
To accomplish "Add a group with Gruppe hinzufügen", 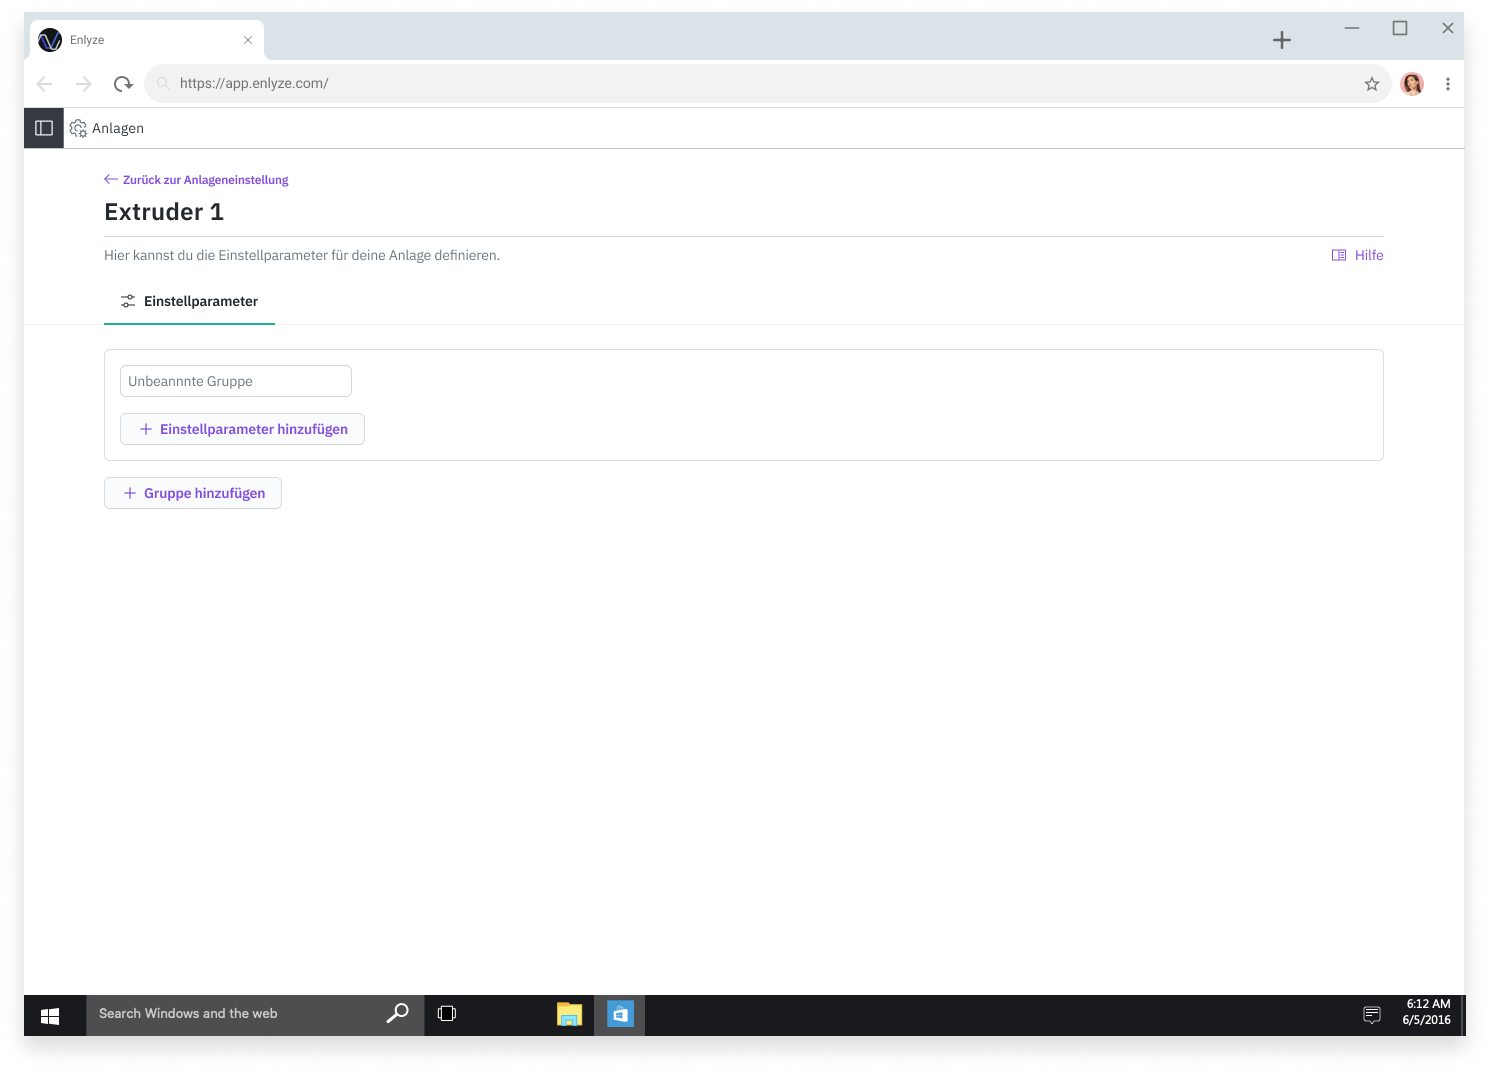I will click(x=193, y=493).
